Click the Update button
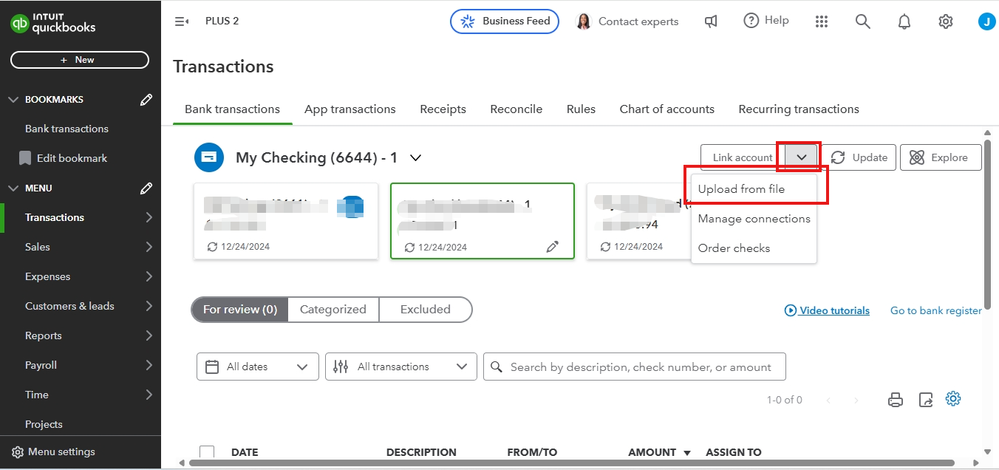 (859, 157)
